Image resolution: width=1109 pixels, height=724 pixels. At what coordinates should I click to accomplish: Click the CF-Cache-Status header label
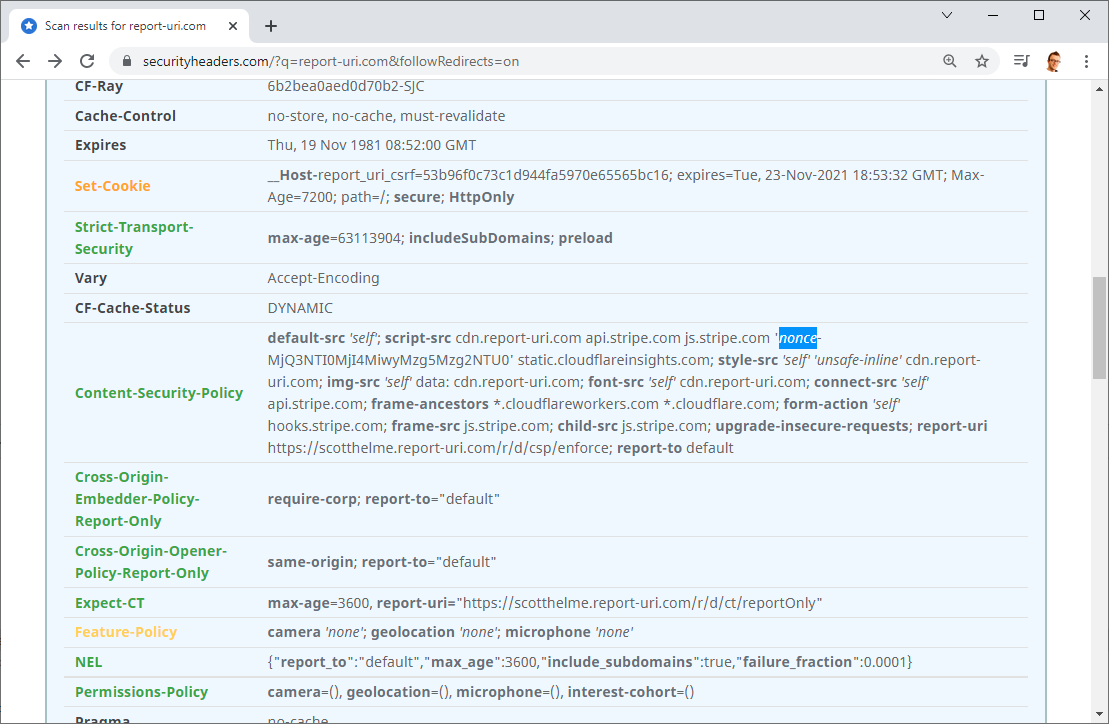coord(132,308)
